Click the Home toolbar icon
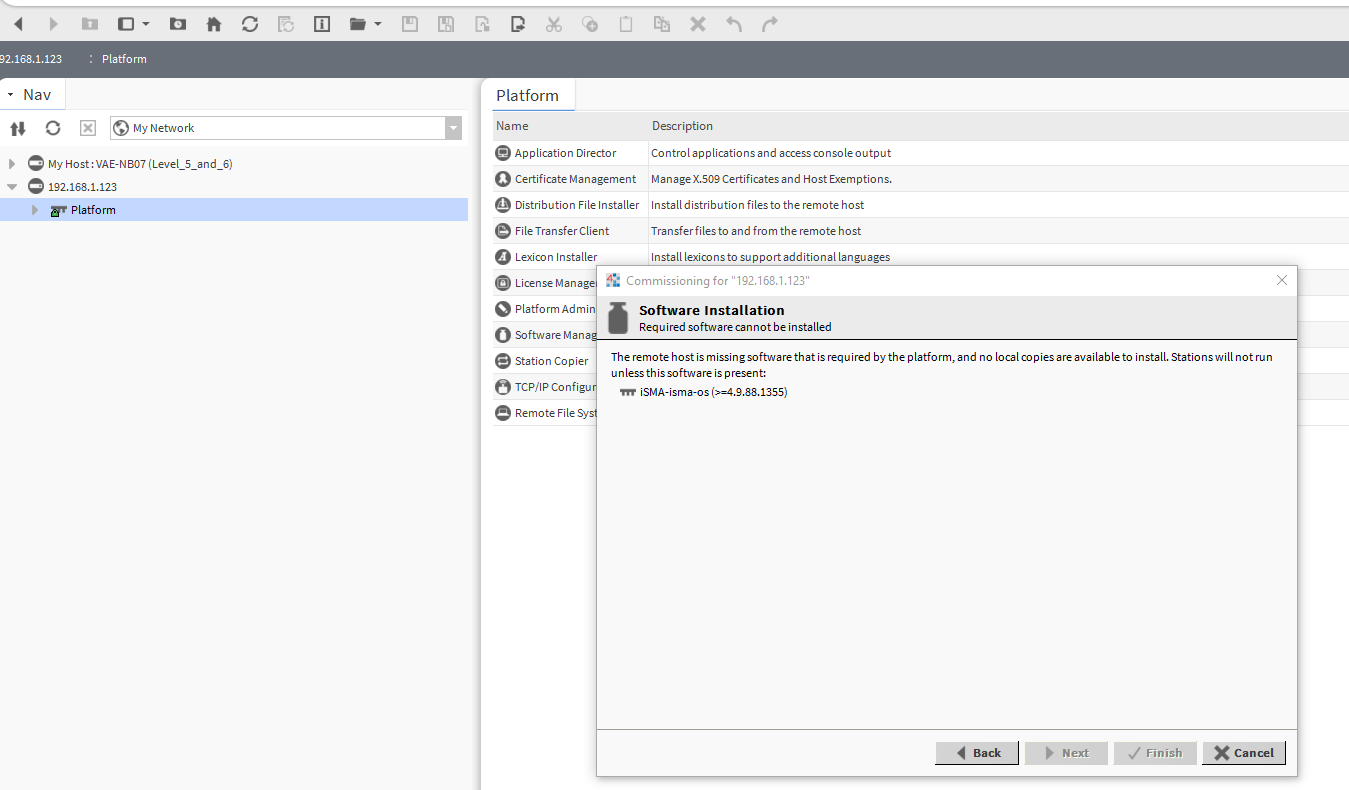This screenshot has height=790, width=1349. tap(214, 24)
